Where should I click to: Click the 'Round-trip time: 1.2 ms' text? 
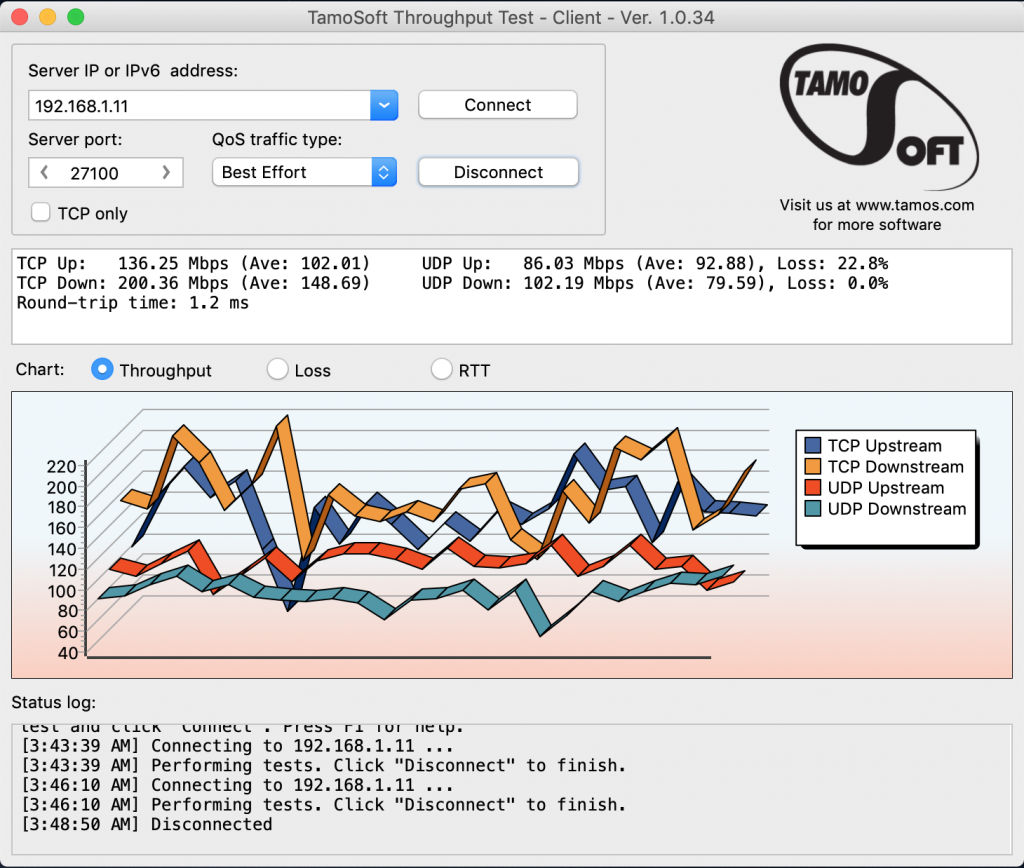133,302
